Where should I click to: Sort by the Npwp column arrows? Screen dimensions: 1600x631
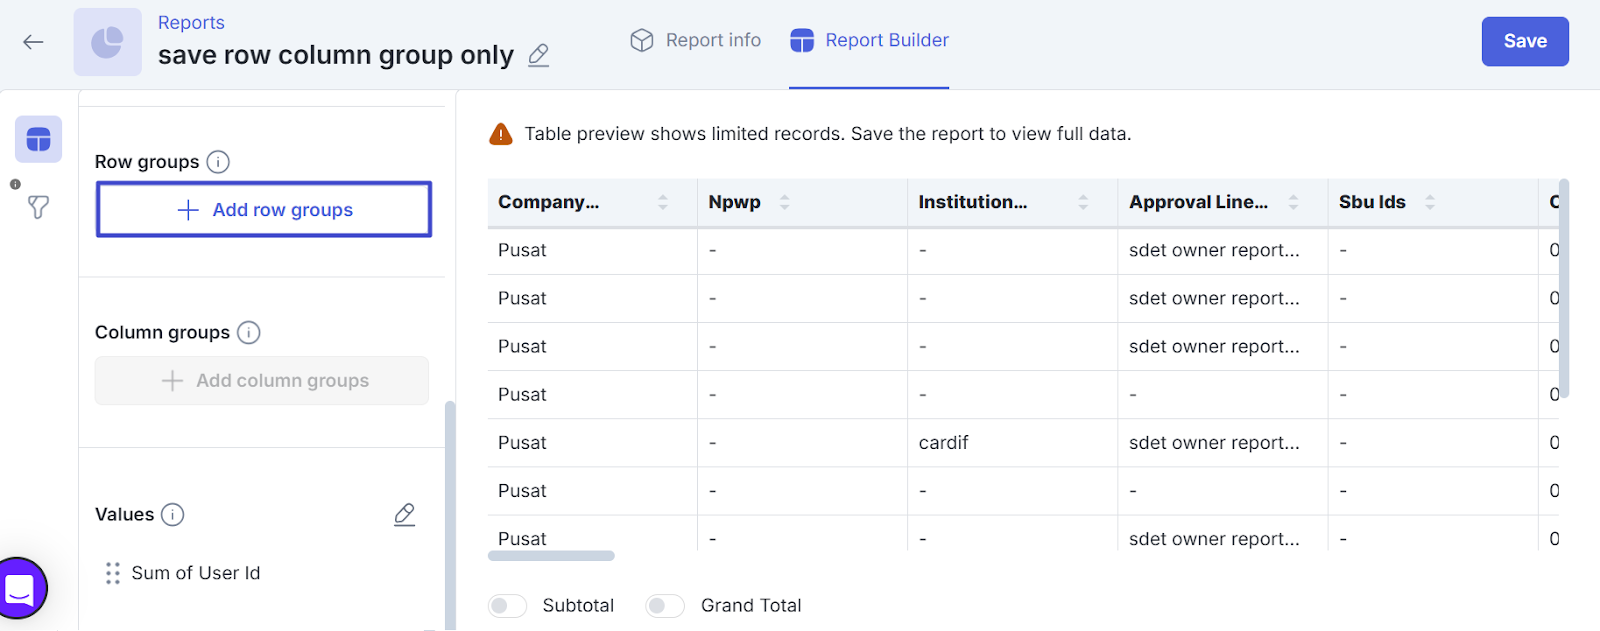click(x=785, y=202)
